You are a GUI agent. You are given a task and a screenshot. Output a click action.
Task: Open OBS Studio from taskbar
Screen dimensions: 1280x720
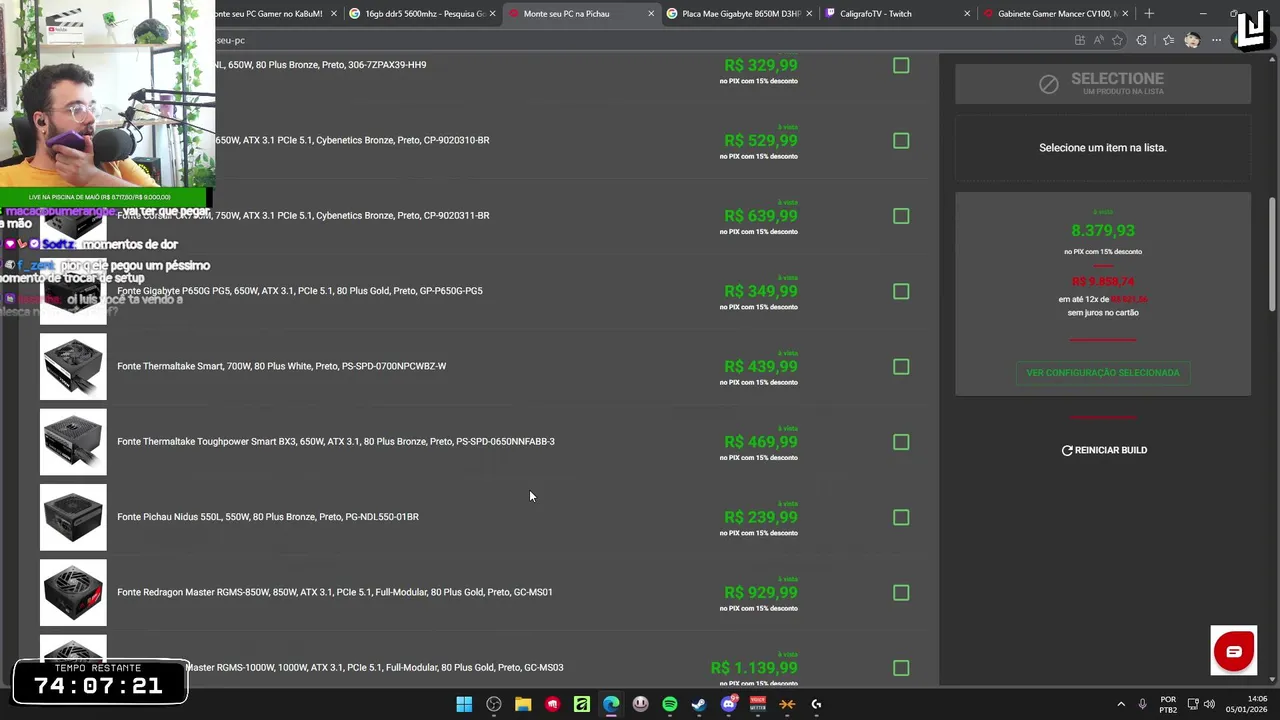point(494,704)
